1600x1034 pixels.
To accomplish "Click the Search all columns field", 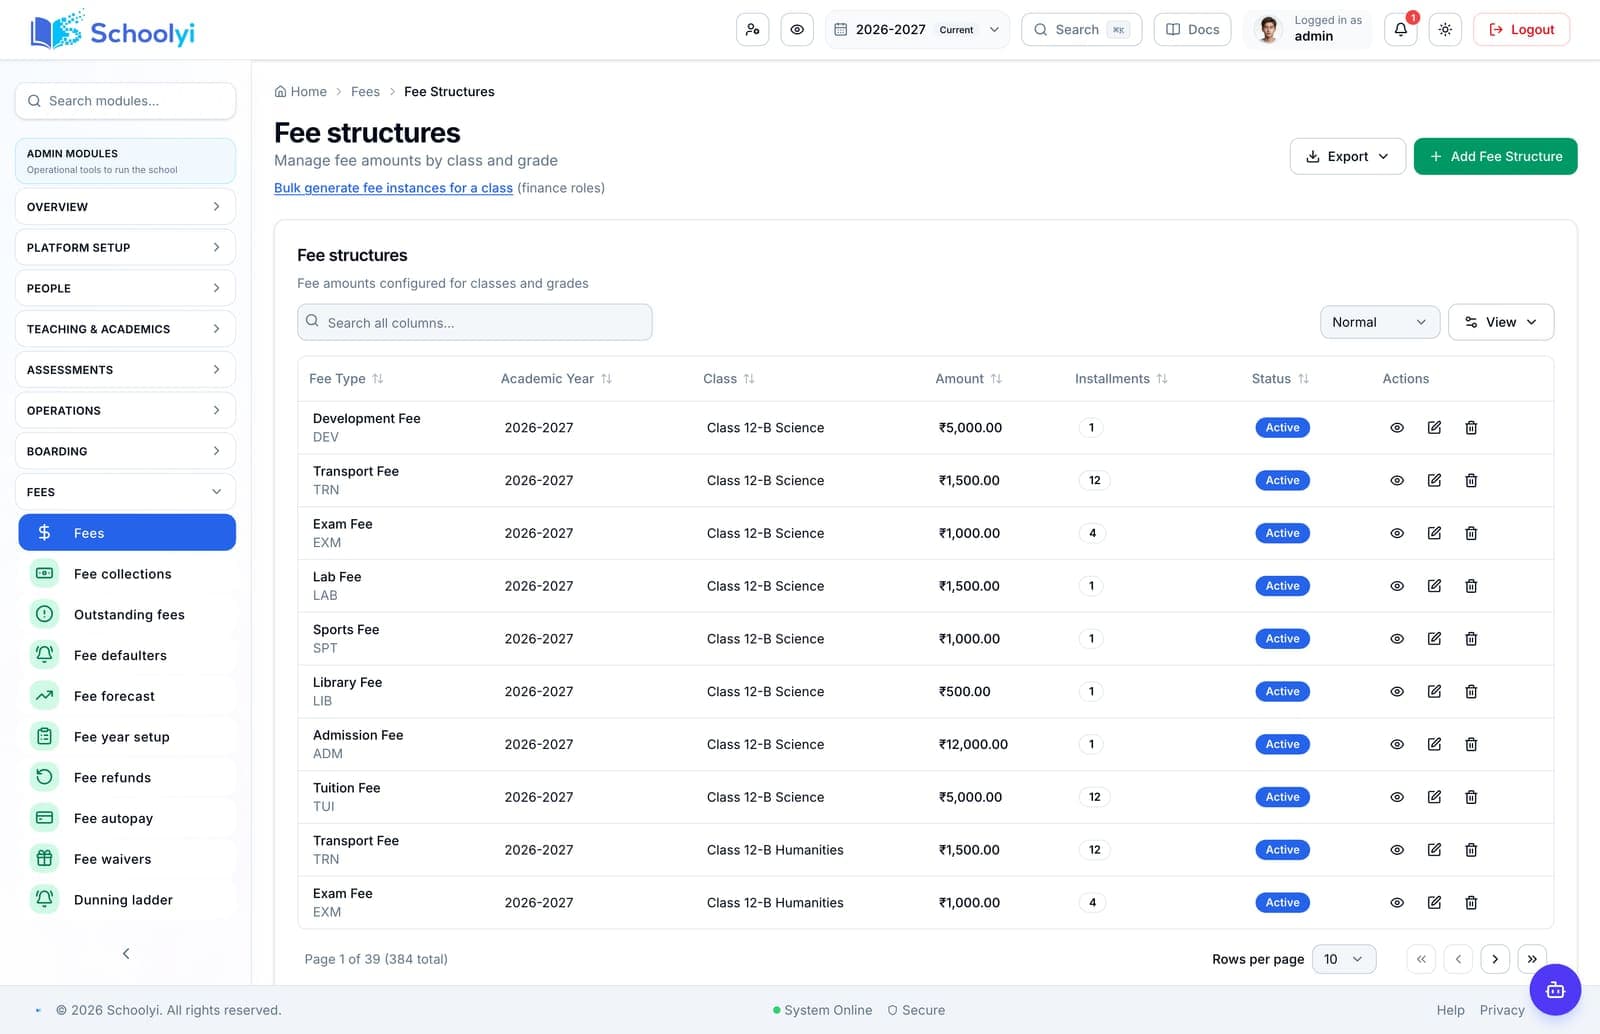I will (475, 322).
